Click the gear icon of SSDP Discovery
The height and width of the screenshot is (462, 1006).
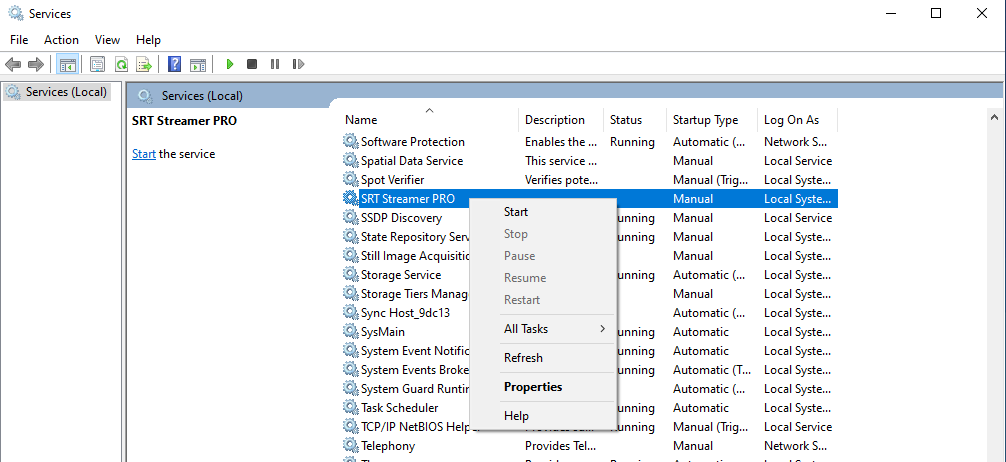coord(350,218)
